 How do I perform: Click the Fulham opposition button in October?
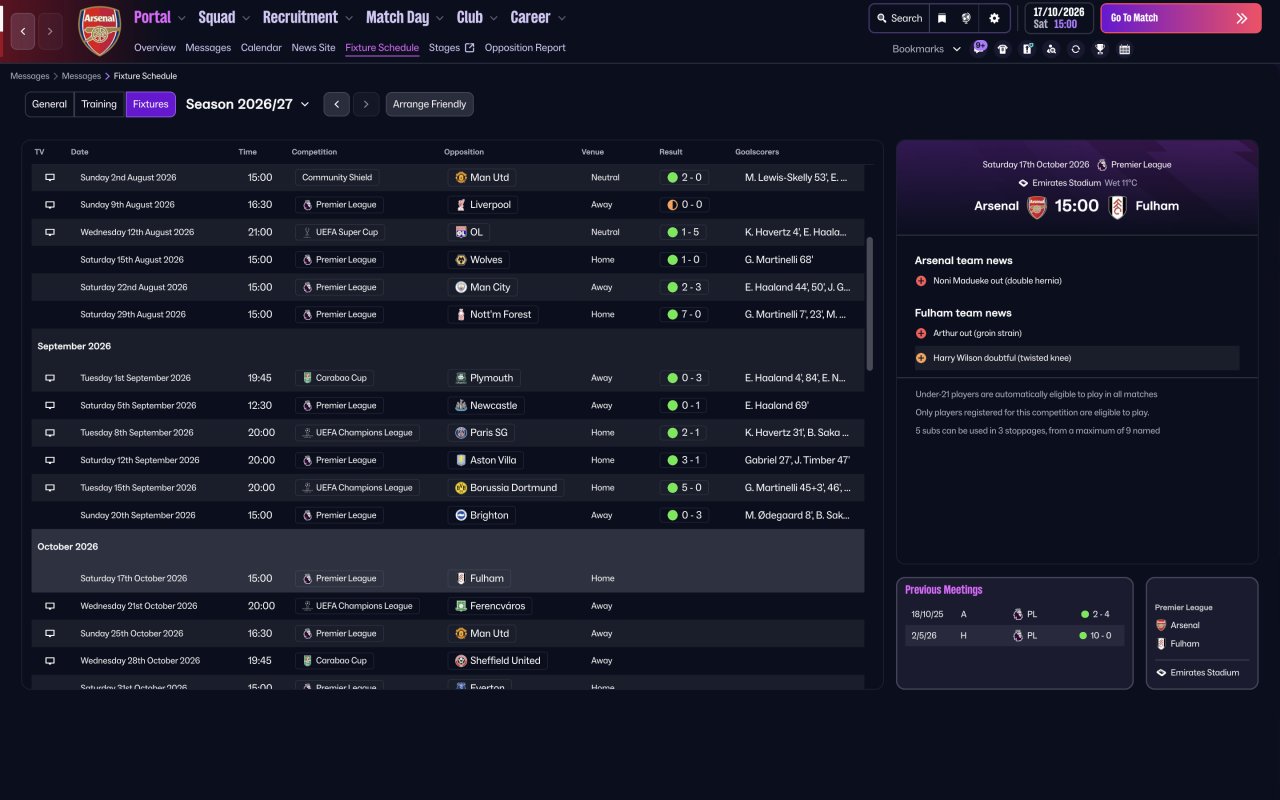click(x=479, y=578)
